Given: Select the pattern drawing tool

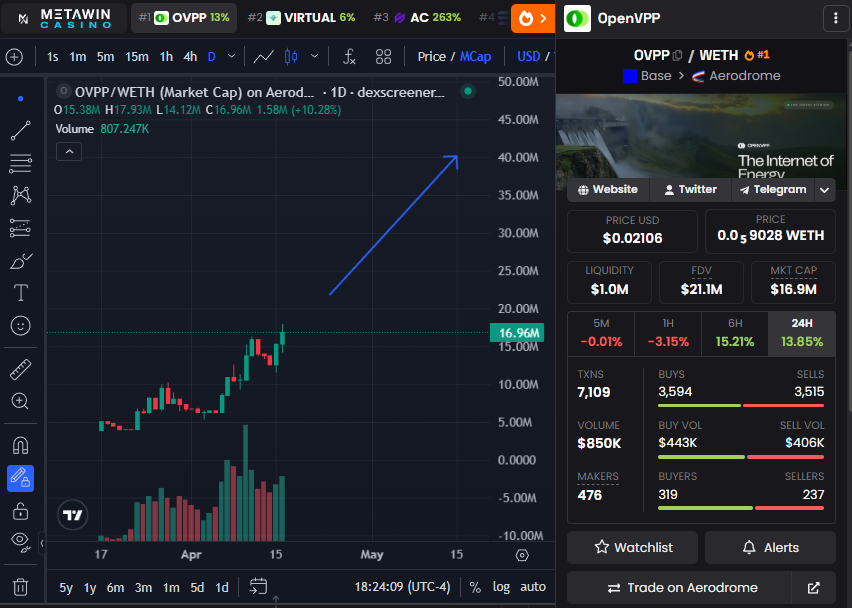Looking at the screenshot, I should click(x=21, y=196).
